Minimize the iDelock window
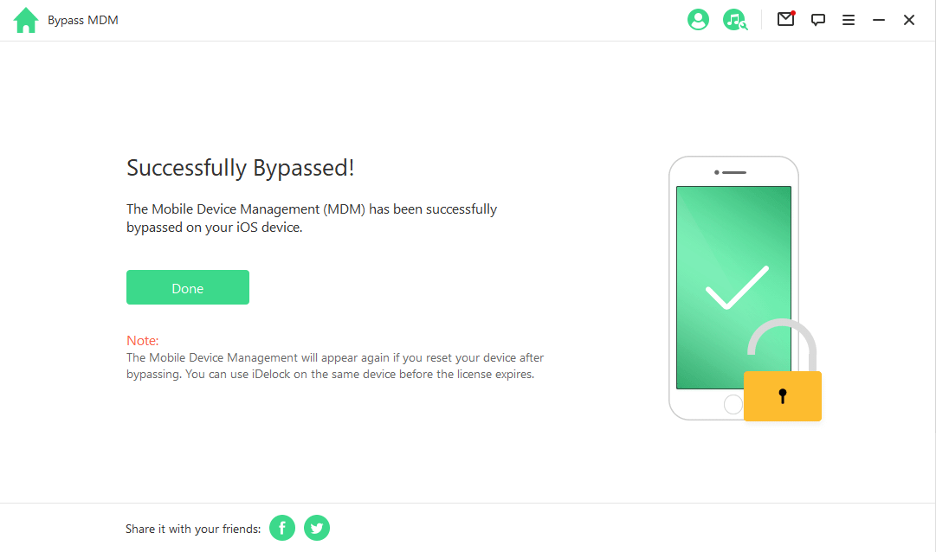 point(879,20)
